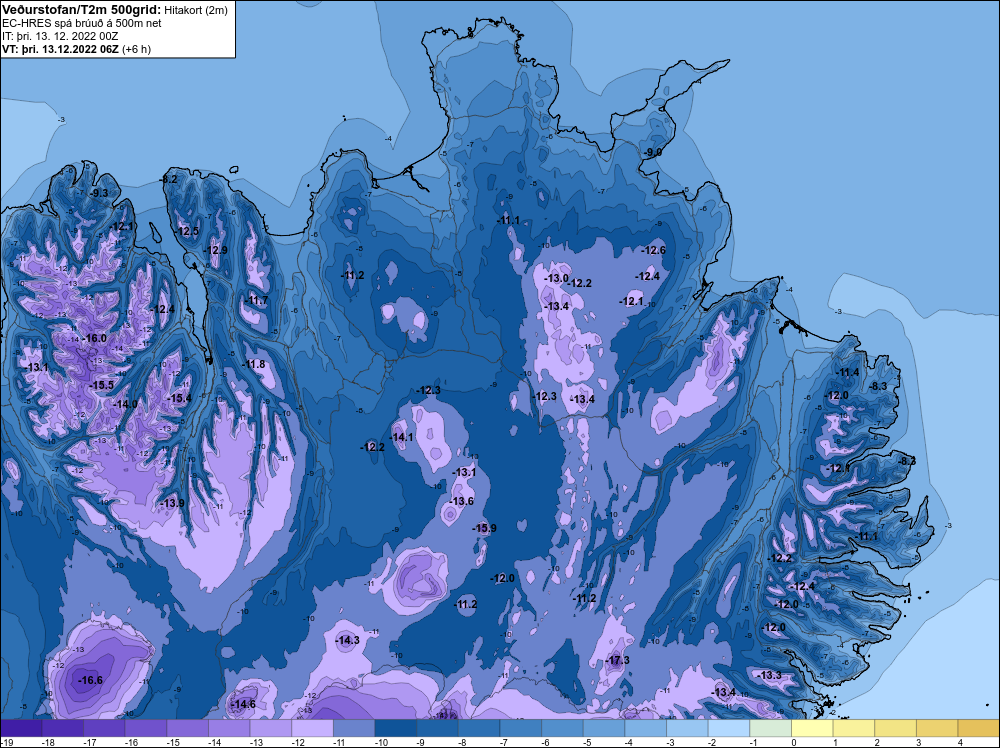Pick the -14.3 temperature label
The width and height of the screenshot is (1000, 748).
click(348, 640)
